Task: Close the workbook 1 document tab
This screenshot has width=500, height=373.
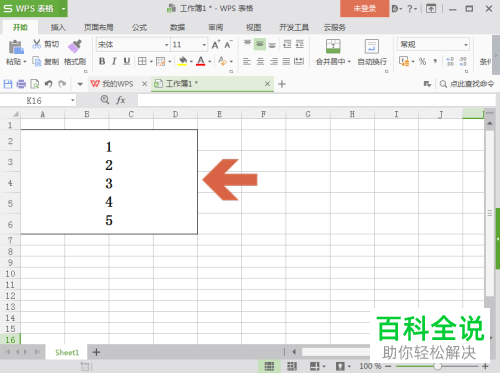Action: [267, 84]
